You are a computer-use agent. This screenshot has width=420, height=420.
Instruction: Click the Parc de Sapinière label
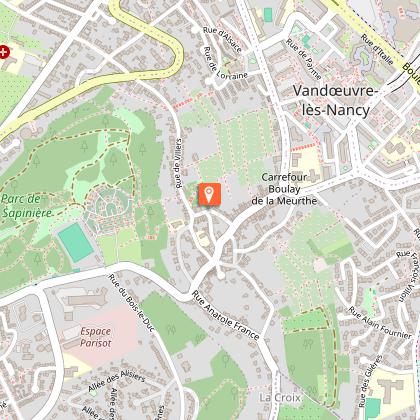pos(26,206)
